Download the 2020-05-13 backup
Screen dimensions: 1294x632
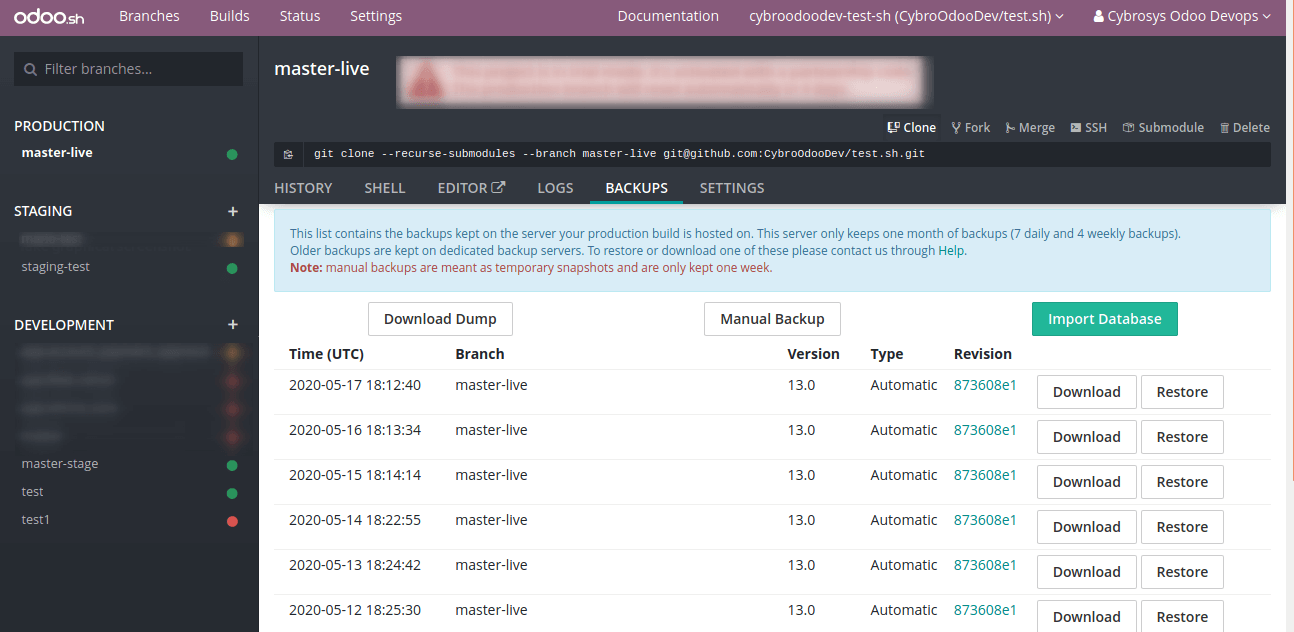click(x=1086, y=572)
